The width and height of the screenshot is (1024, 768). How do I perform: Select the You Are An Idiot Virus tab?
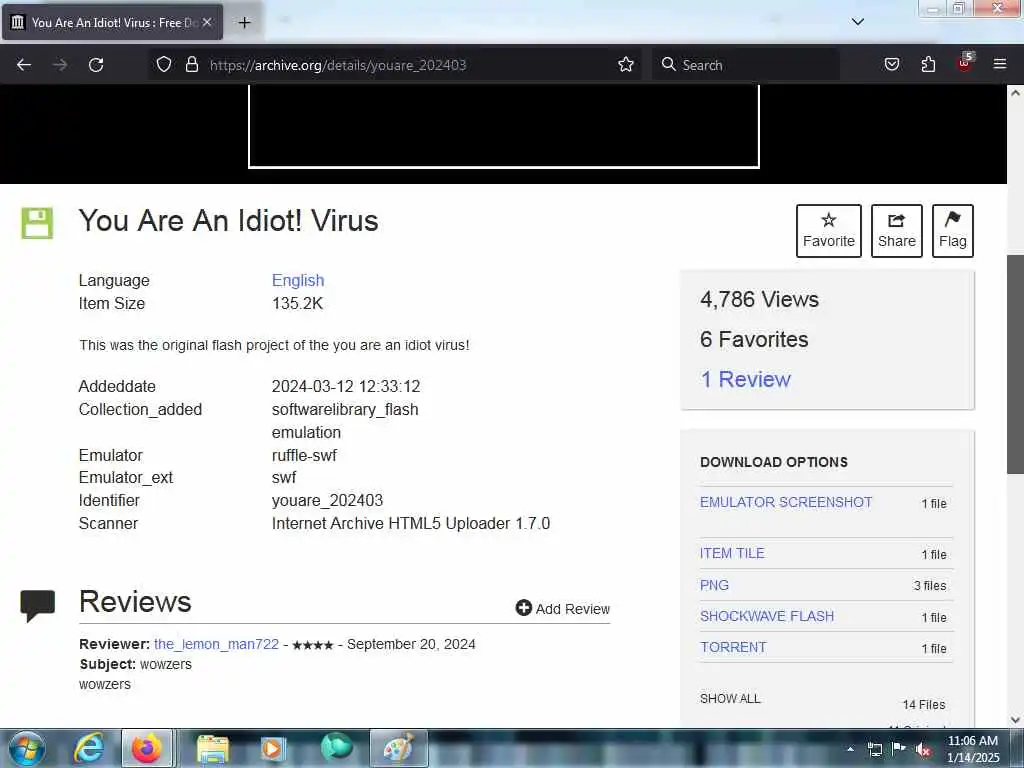point(112,23)
